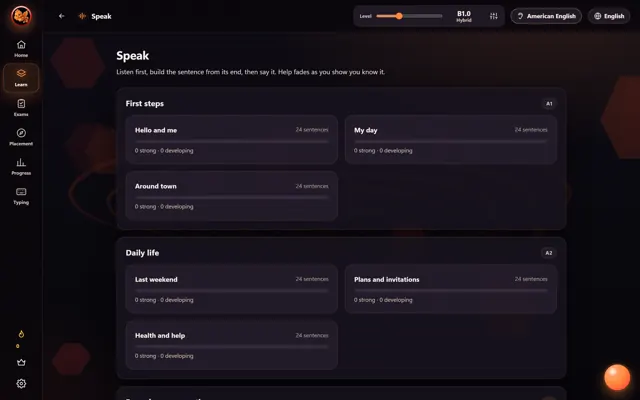Click the Speak waveform icon in header

(x=82, y=16)
